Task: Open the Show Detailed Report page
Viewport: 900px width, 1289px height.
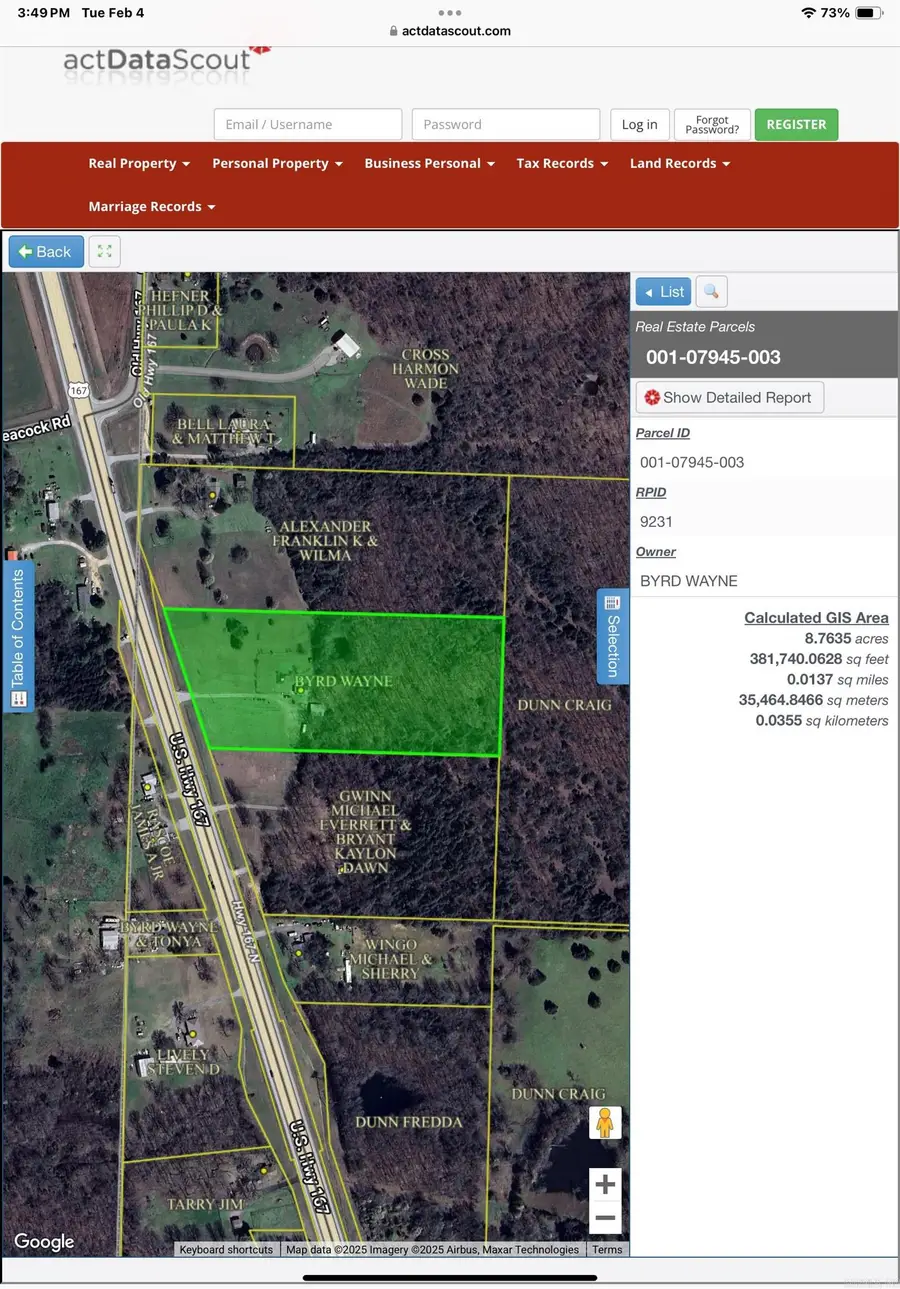Action: [x=729, y=397]
